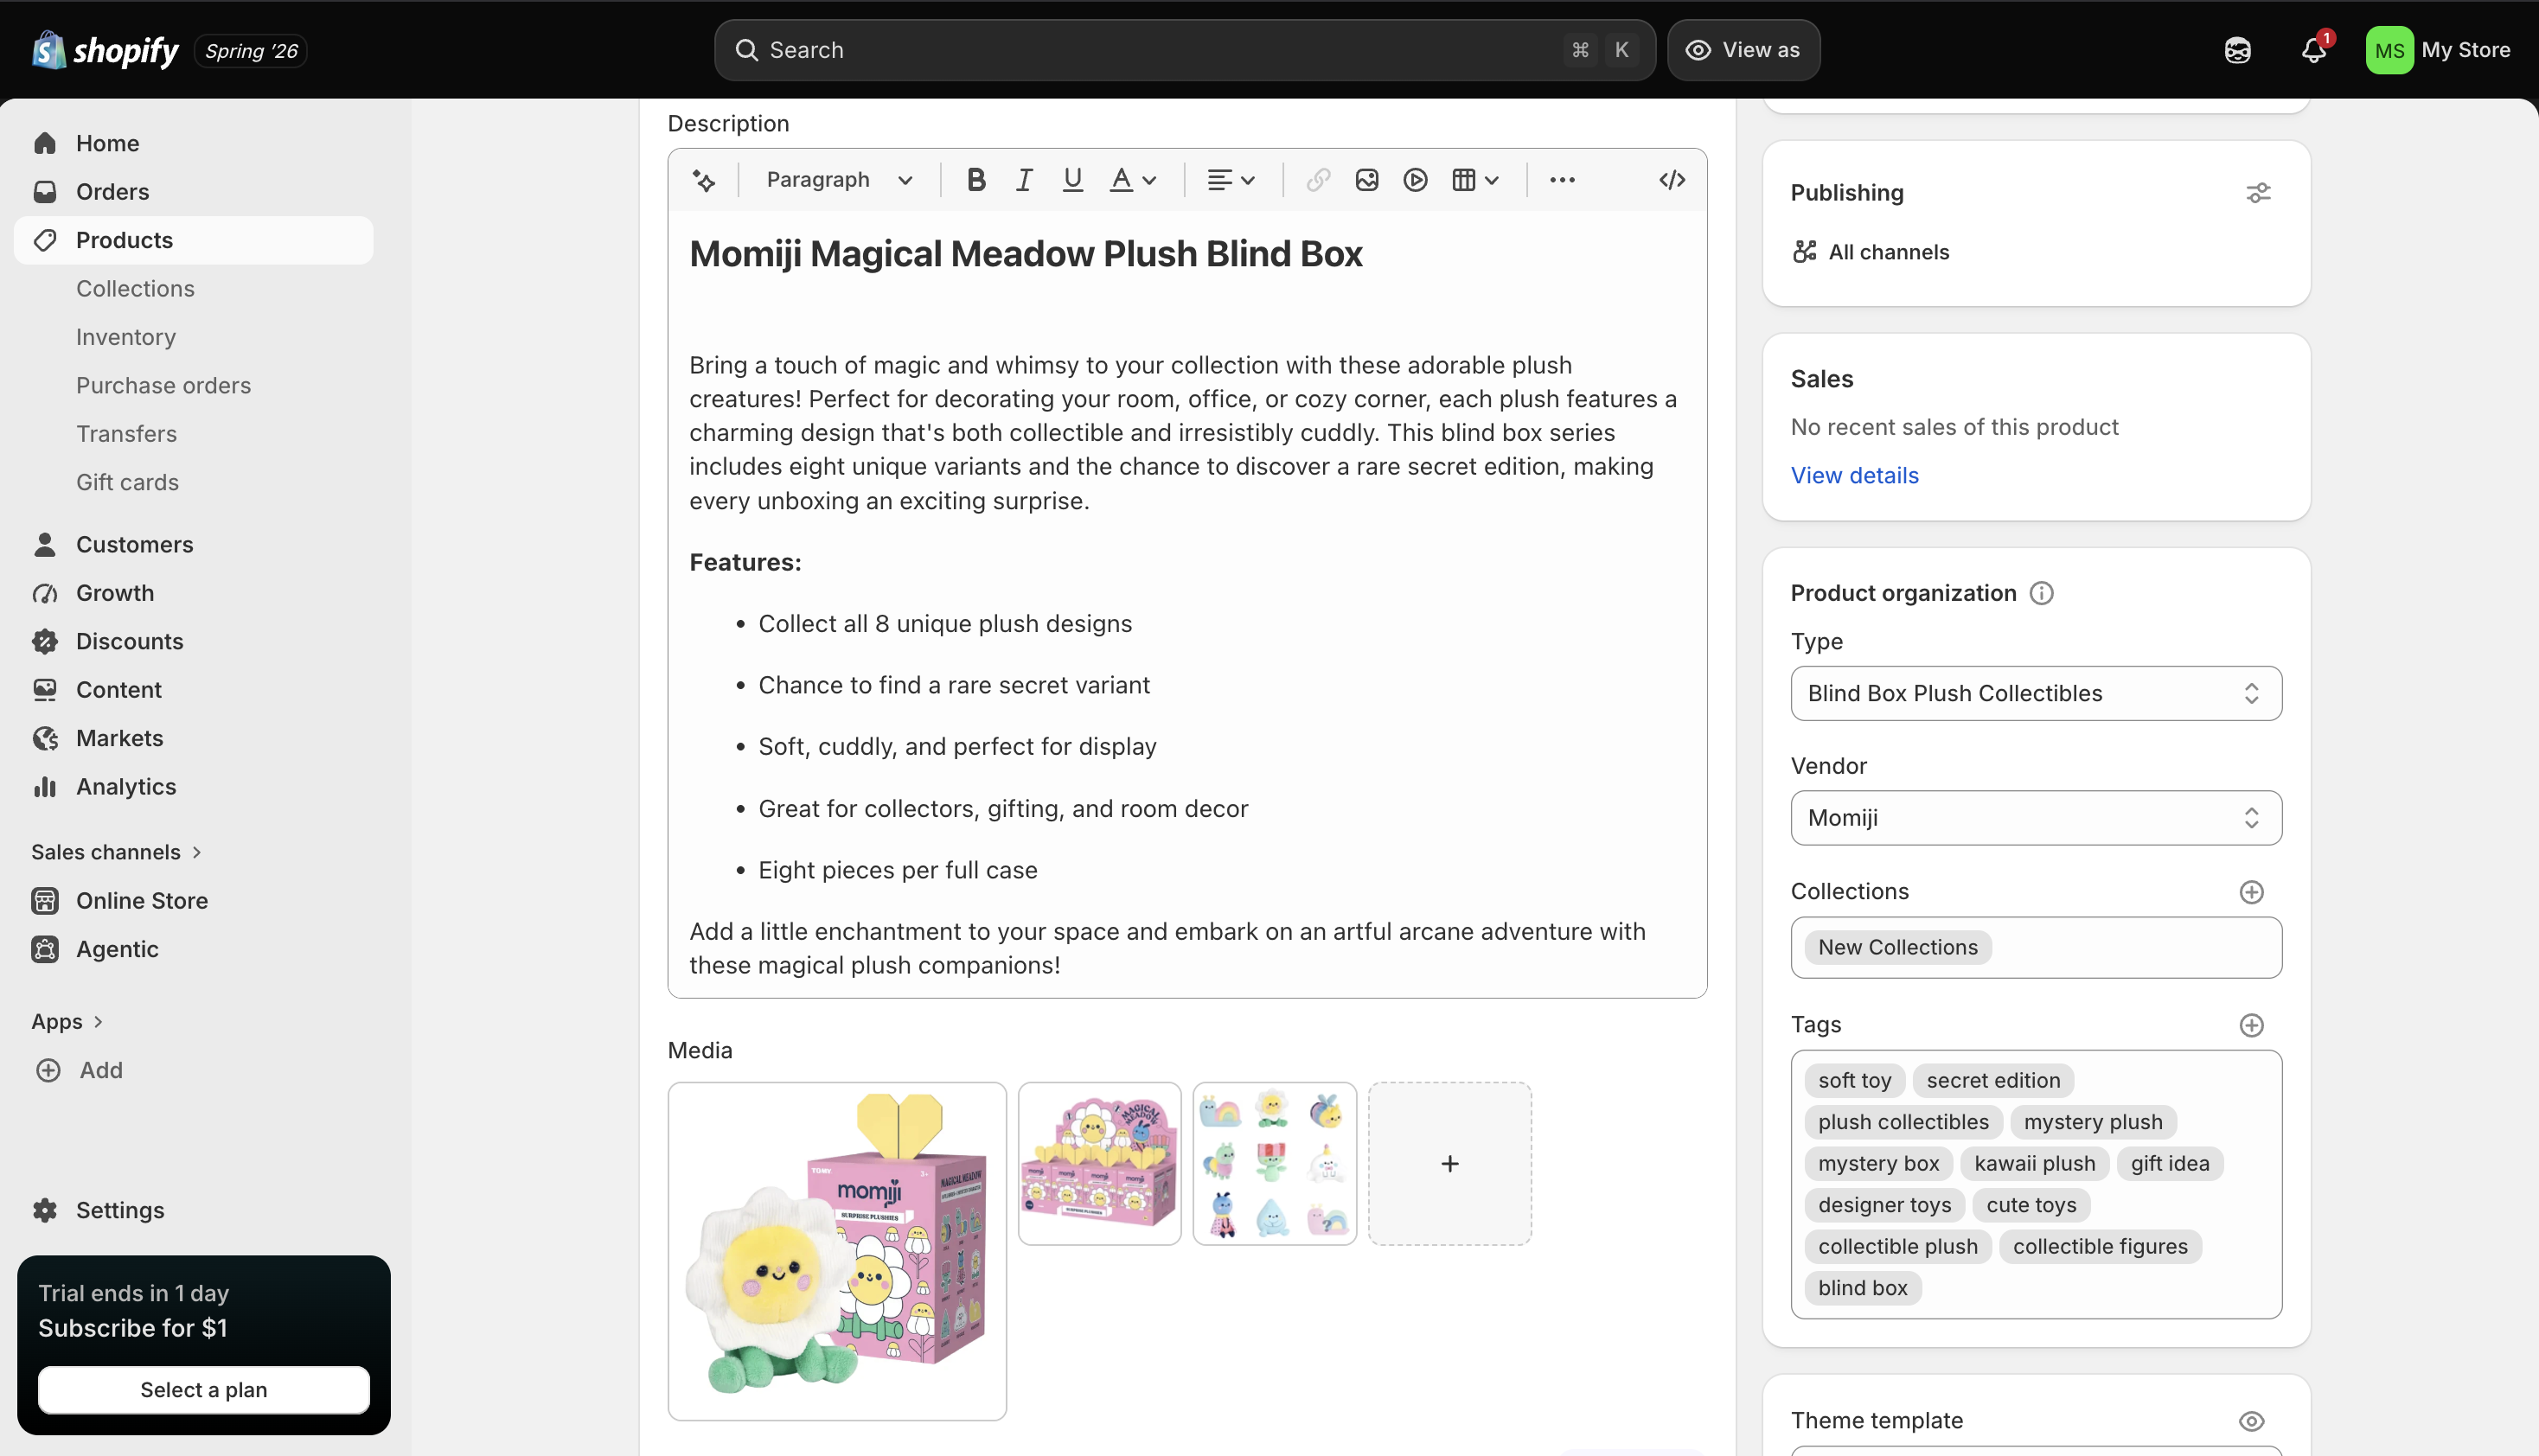Select the nine plush designs thumbnail
The width and height of the screenshot is (2539, 1456).
pyautogui.click(x=1274, y=1164)
